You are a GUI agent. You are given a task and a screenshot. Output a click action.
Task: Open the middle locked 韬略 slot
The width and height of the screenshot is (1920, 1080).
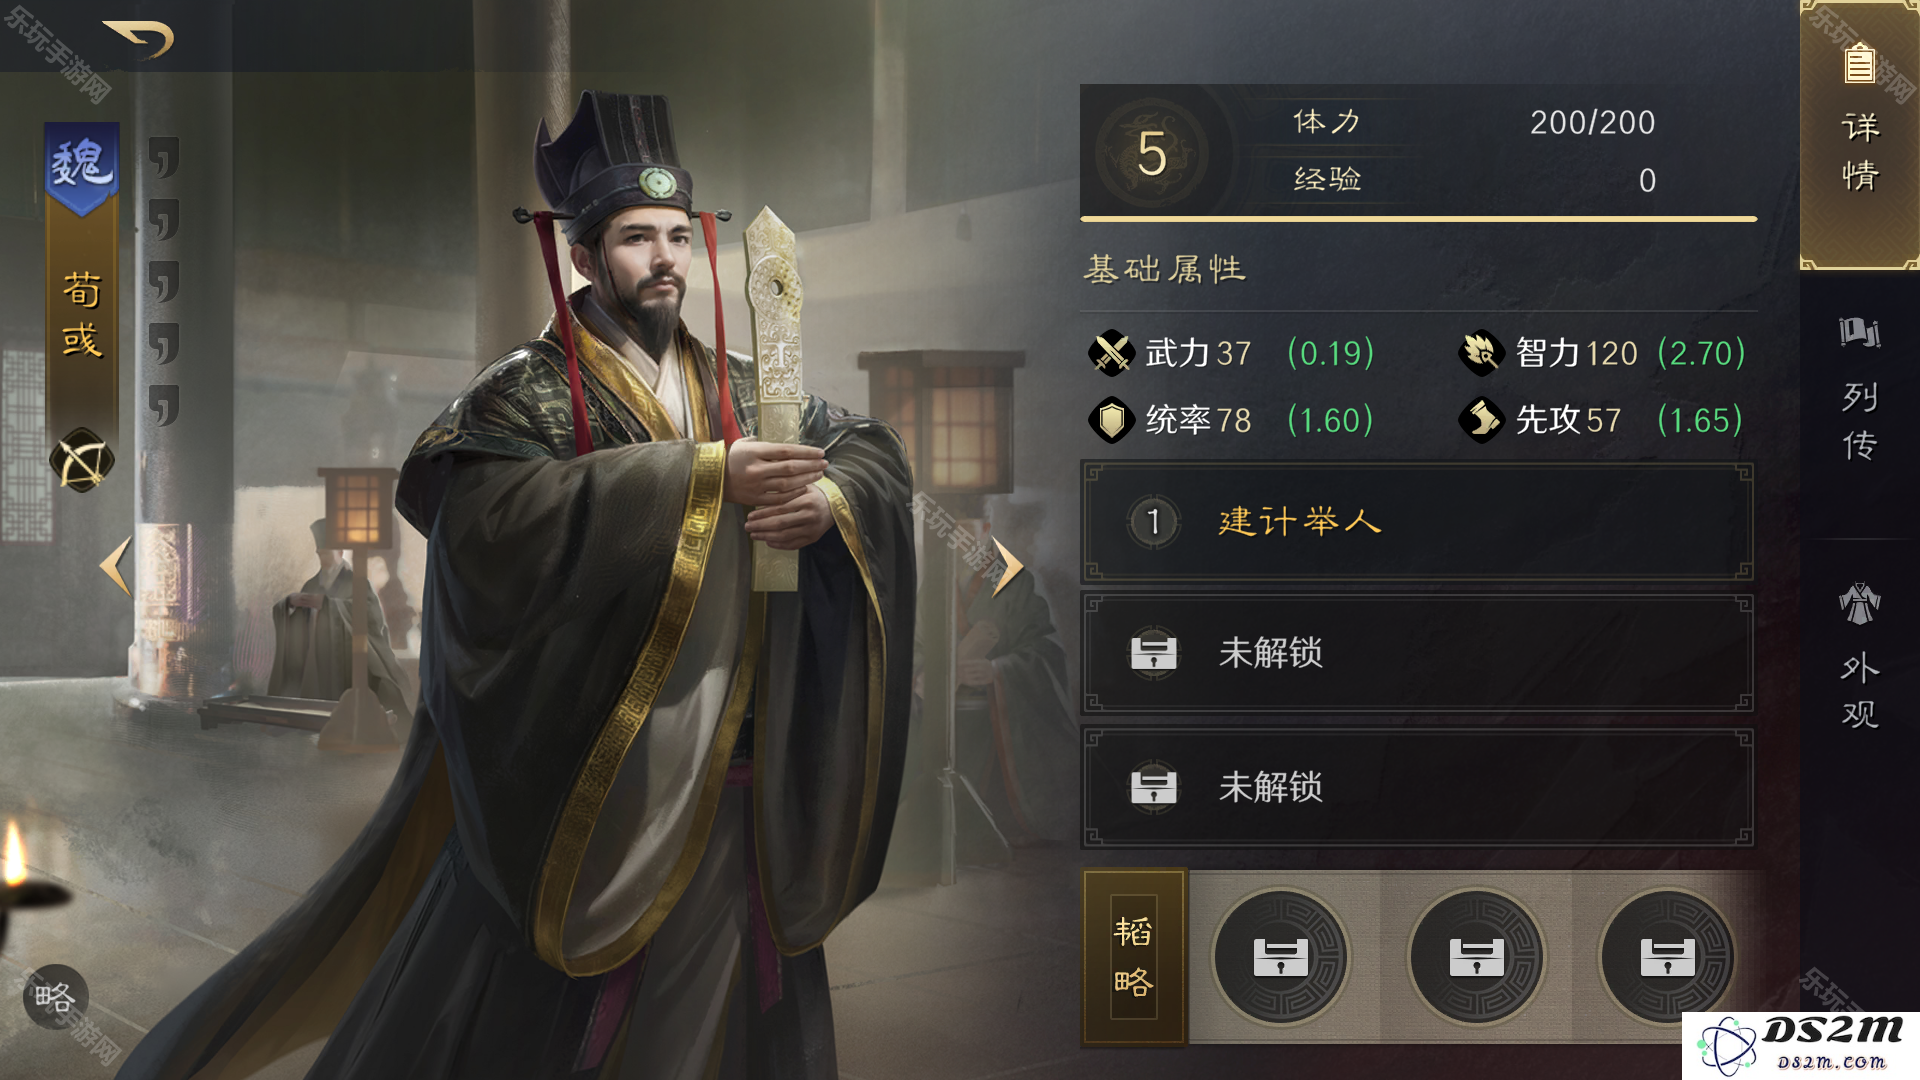pos(1477,957)
